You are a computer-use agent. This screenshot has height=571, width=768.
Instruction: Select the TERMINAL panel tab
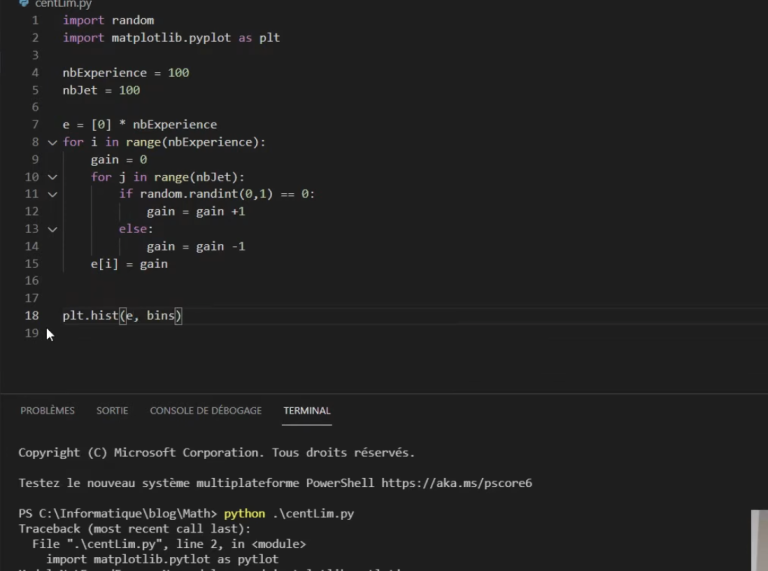click(x=307, y=411)
